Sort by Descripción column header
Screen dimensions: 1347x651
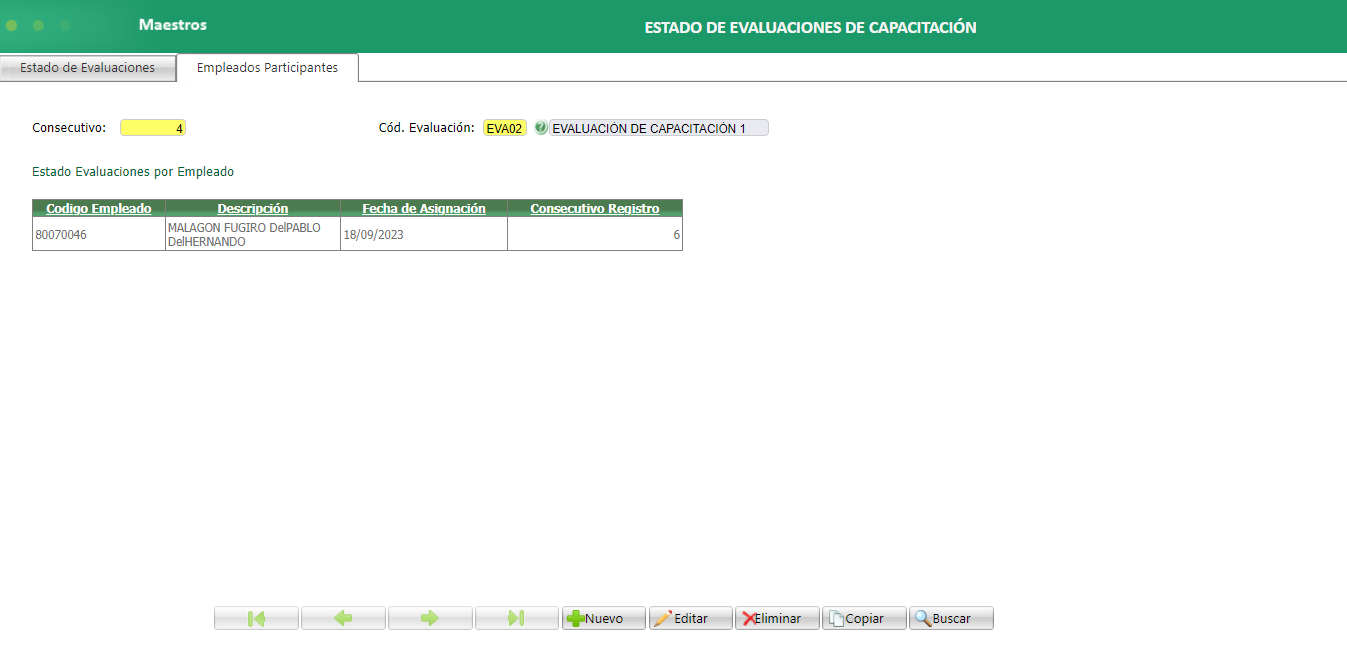pyautogui.click(x=253, y=208)
